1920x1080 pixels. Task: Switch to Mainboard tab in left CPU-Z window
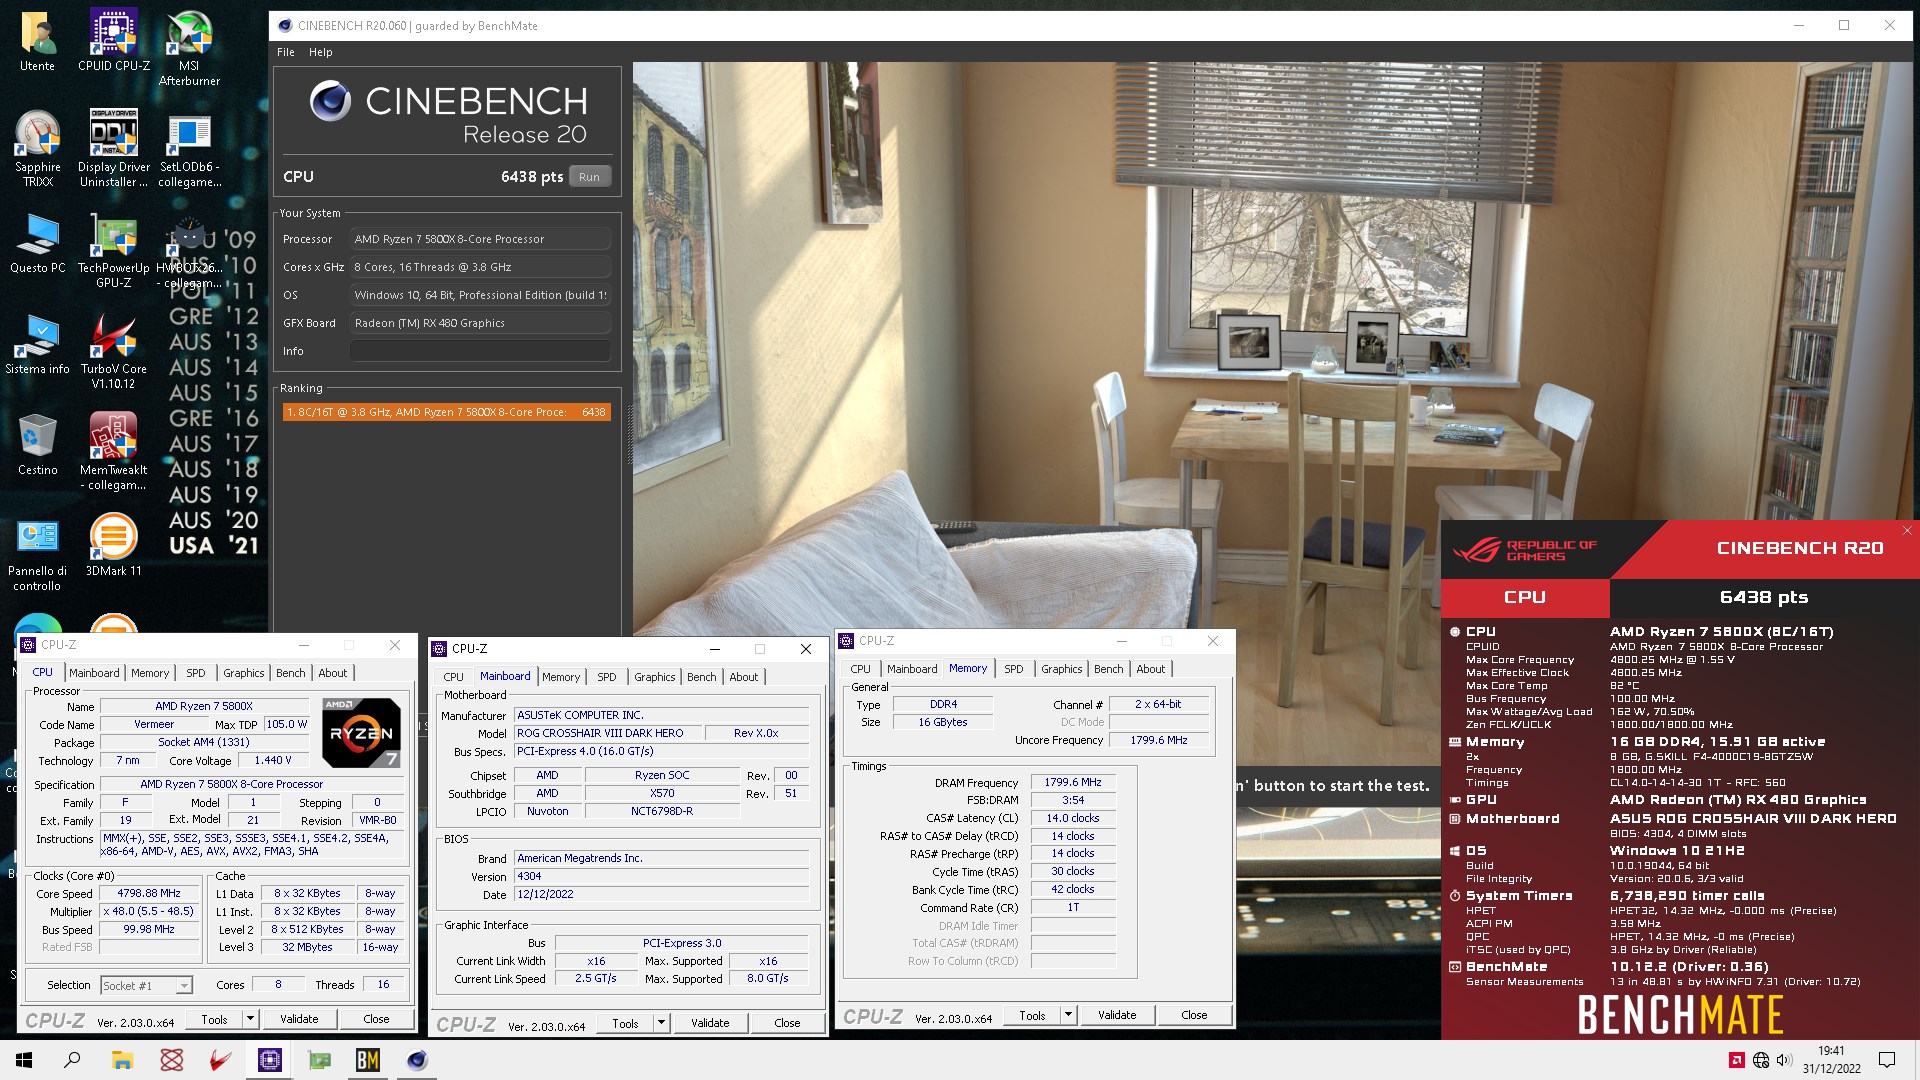tap(94, 673)
